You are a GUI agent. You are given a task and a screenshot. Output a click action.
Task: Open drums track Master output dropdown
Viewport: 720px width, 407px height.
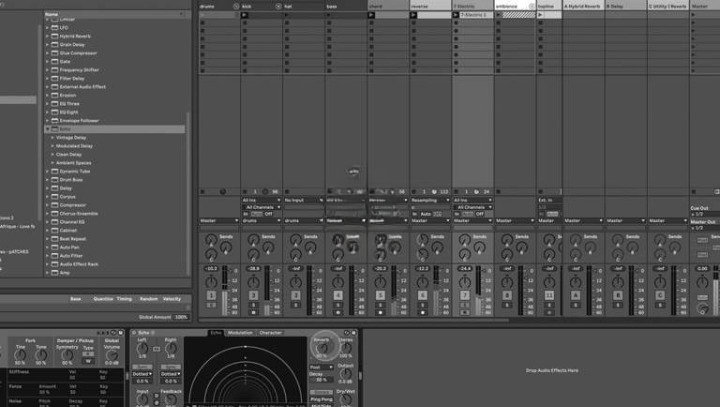[219, 221]
